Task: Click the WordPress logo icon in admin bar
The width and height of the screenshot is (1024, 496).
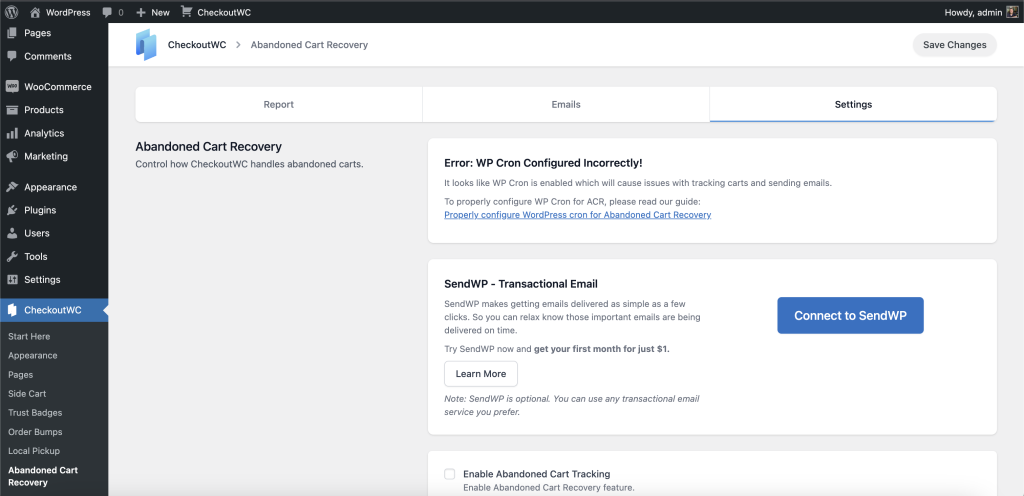Action: pos(12,12)
